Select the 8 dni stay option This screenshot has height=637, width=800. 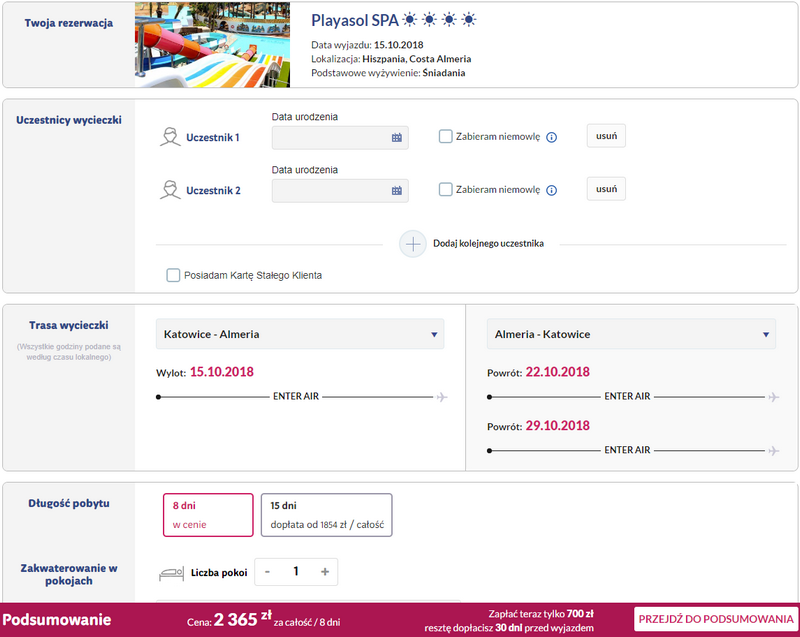(208, 515)
